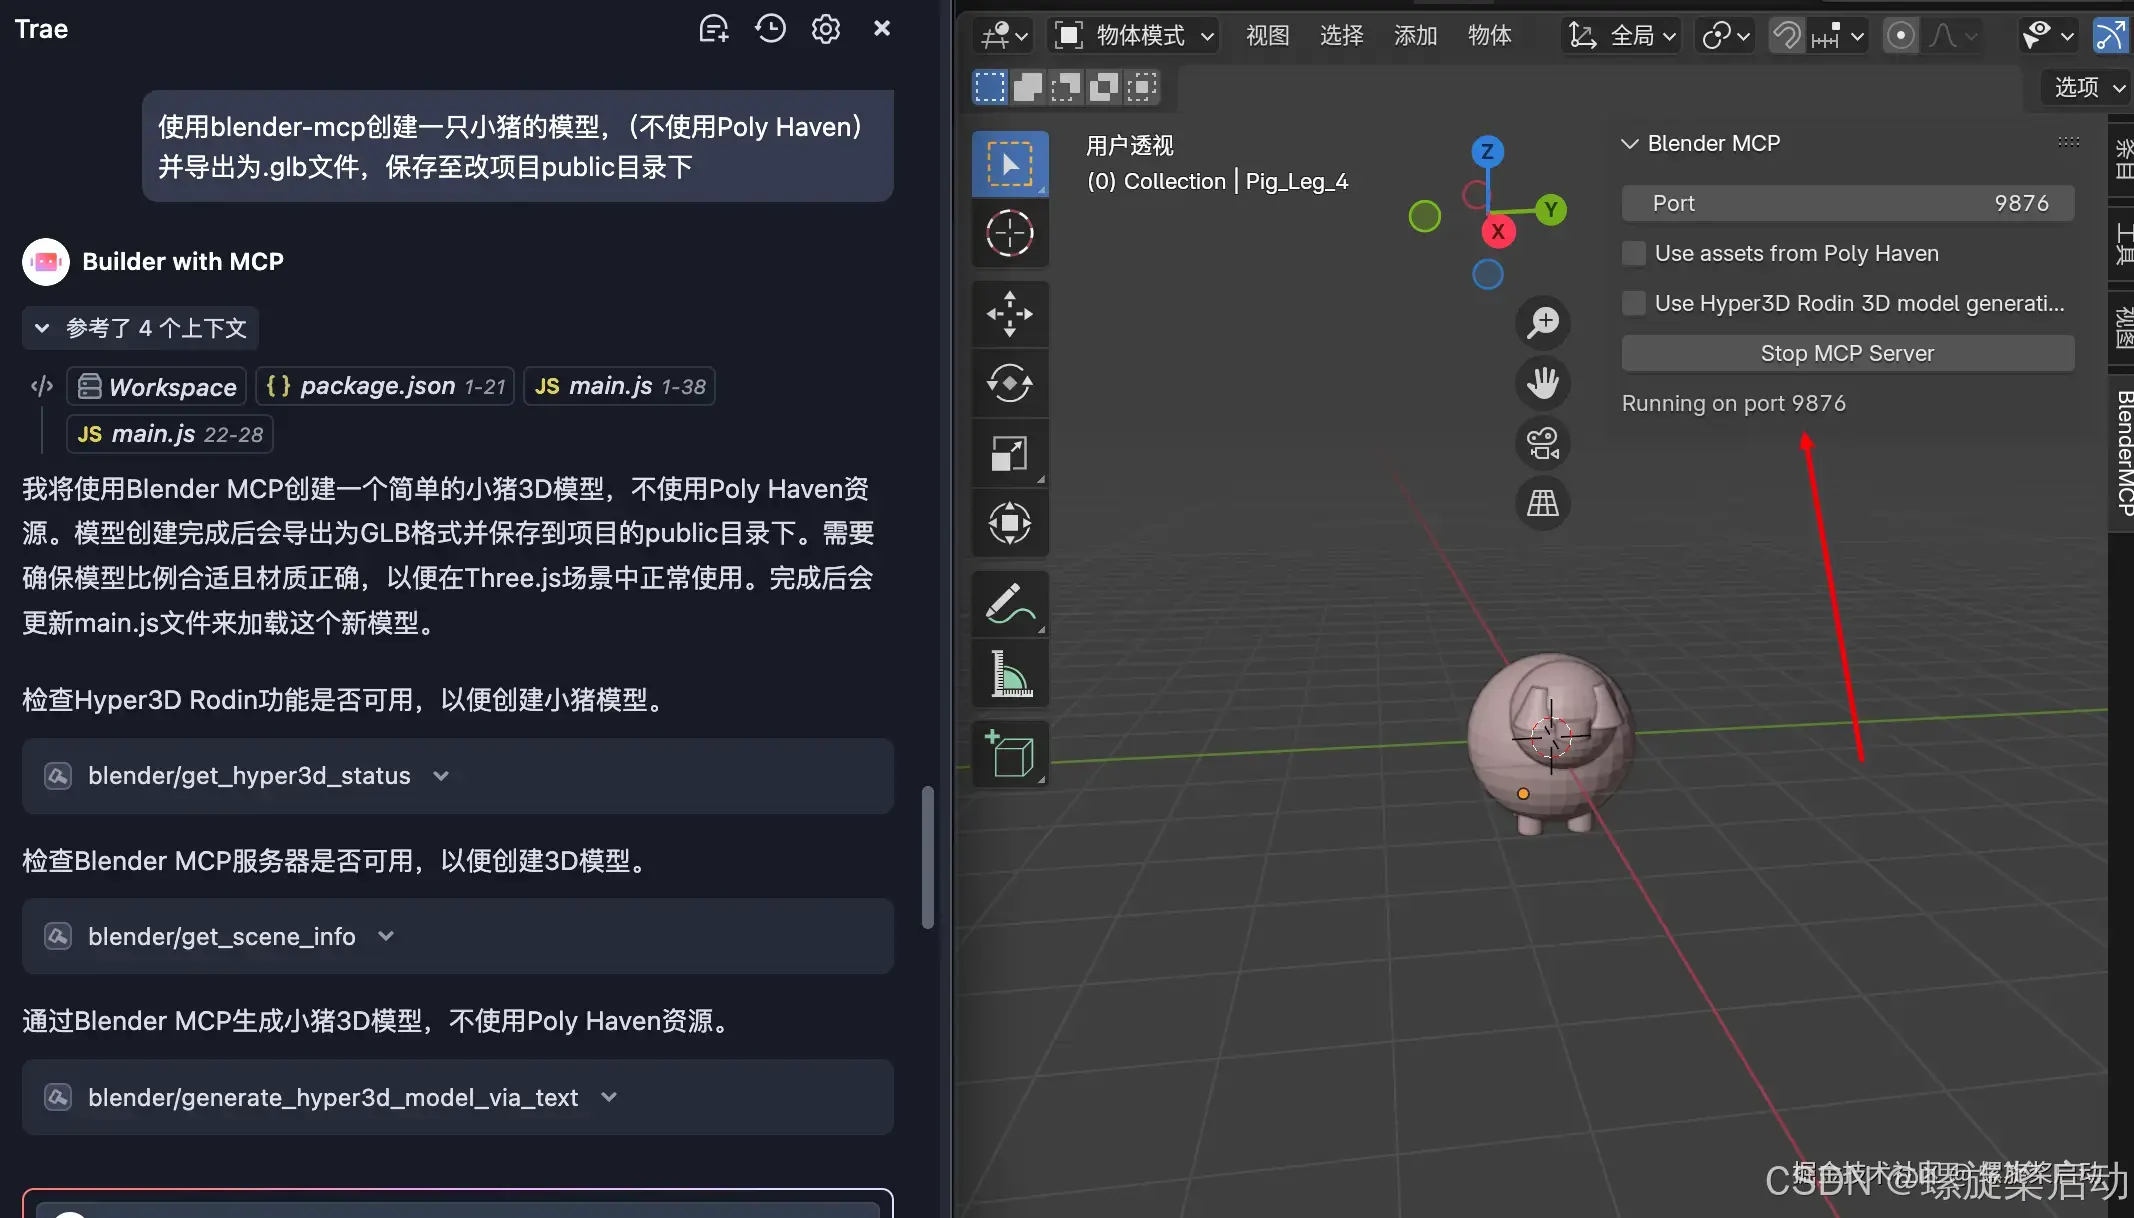Enable Use assets from Poly Haven checkbox

coord(1634,253)
